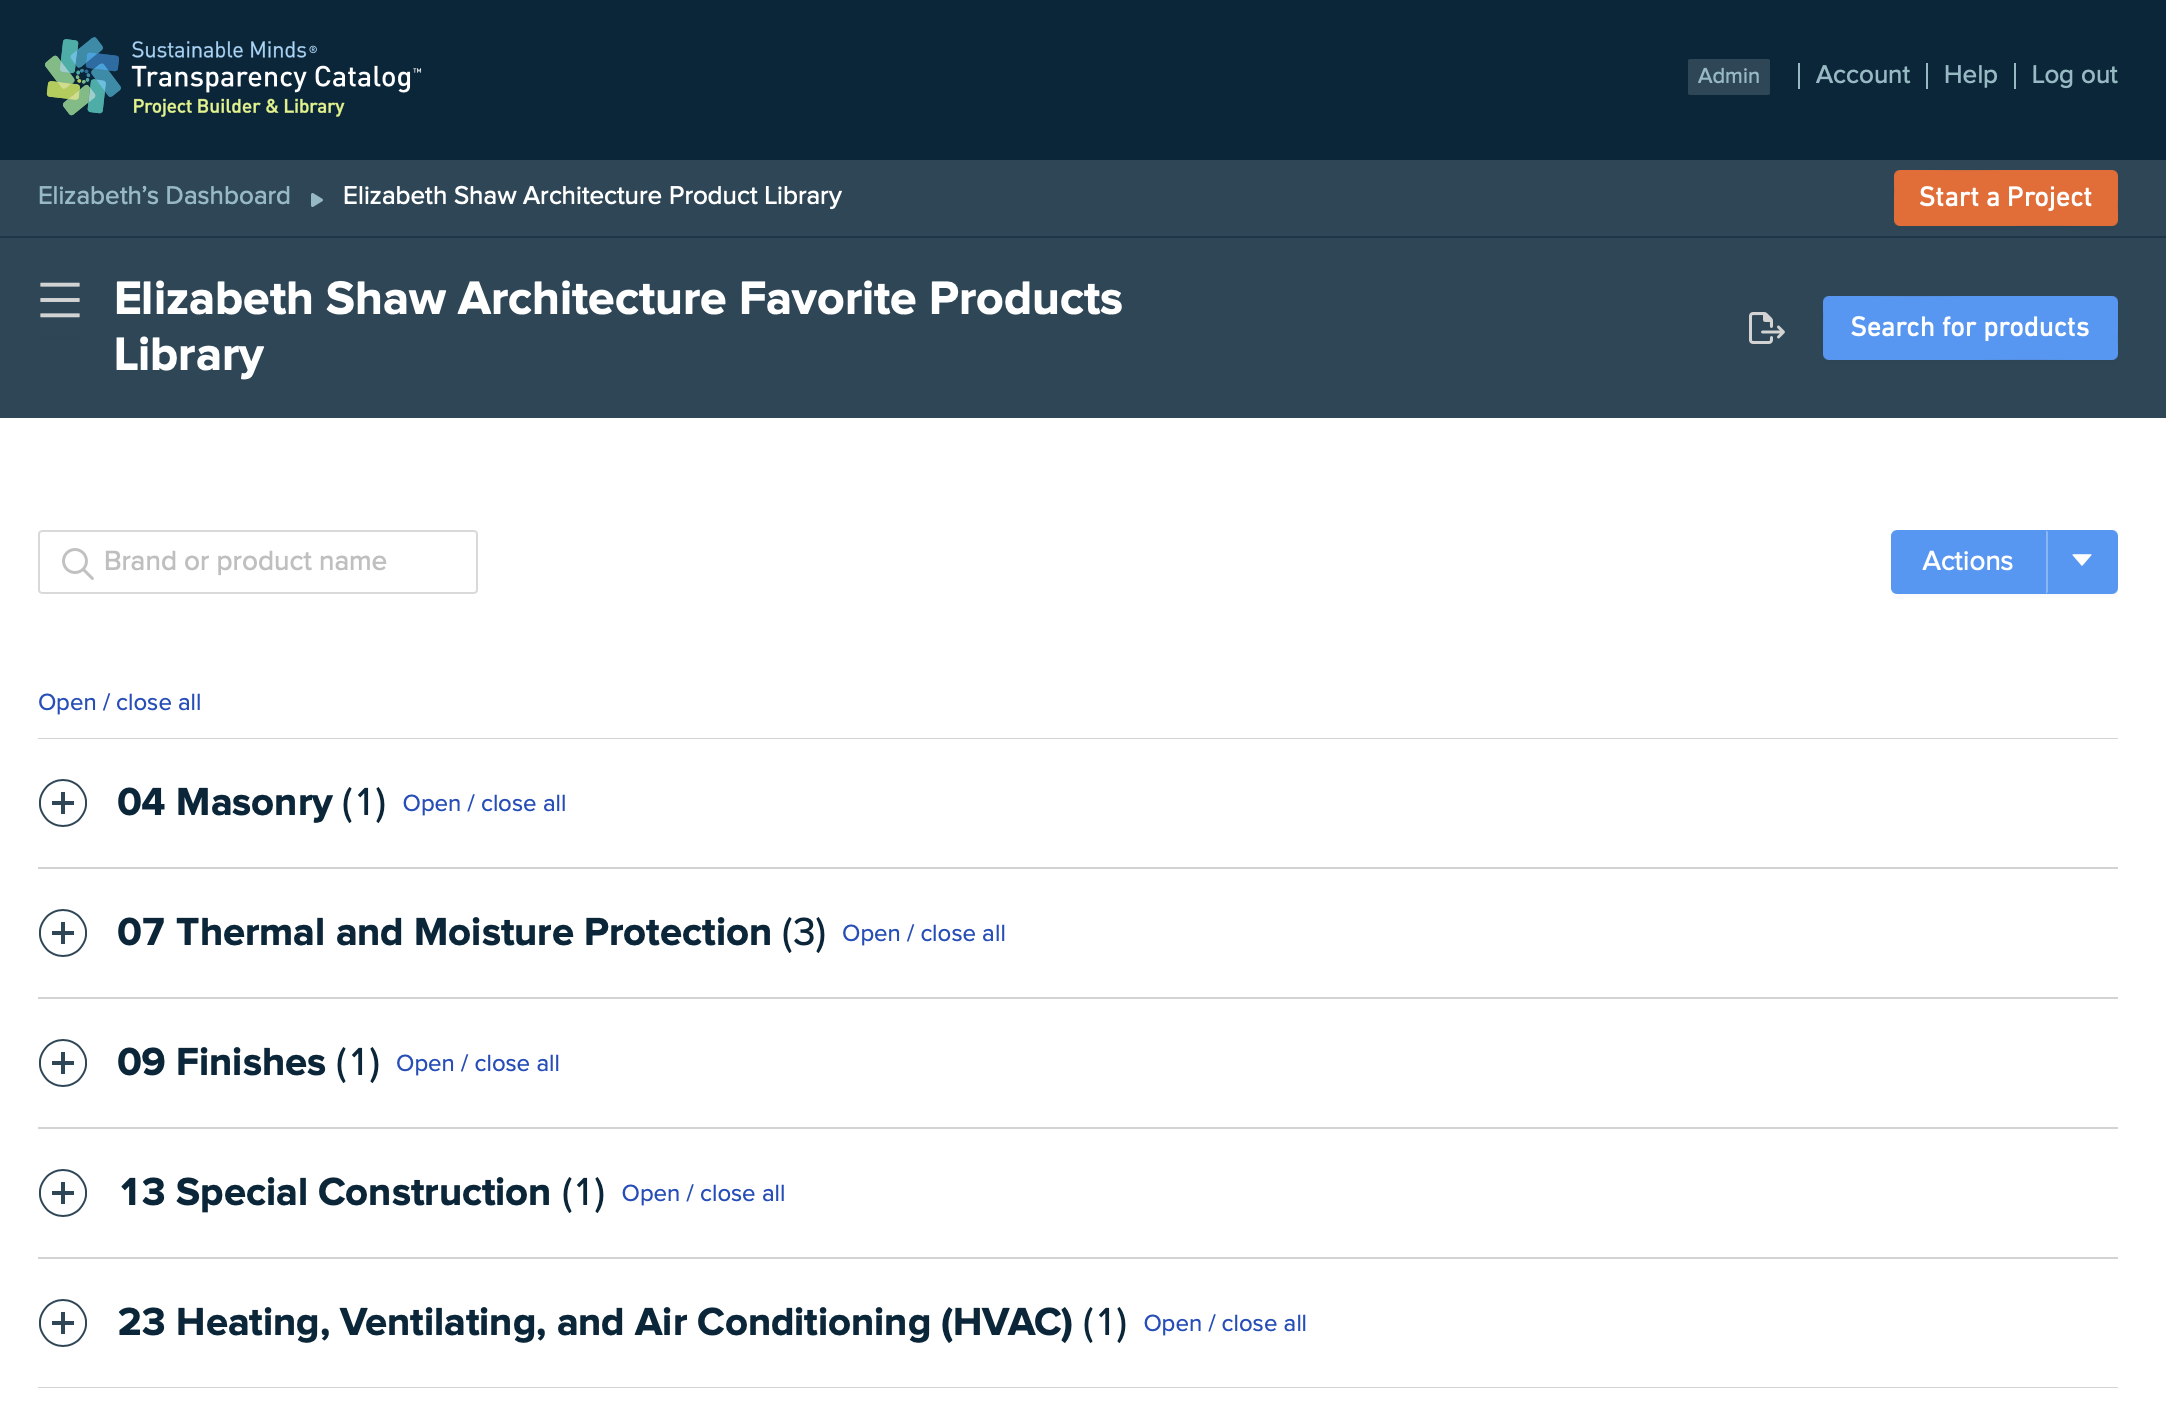Click Open / close all beside 07 Thermal
This screenshot has height=1422, width=2166.
tap(923, 934)
